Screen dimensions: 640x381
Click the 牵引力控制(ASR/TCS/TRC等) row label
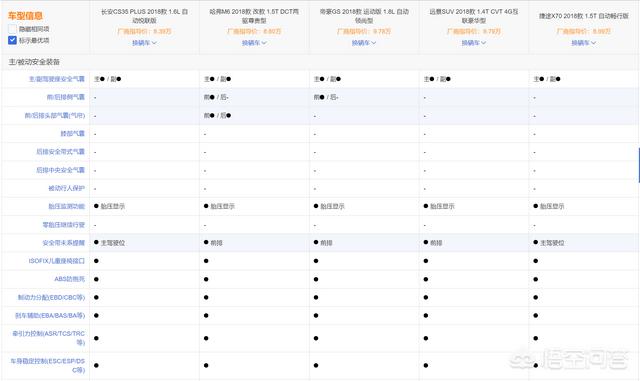(x=49, y=338)
